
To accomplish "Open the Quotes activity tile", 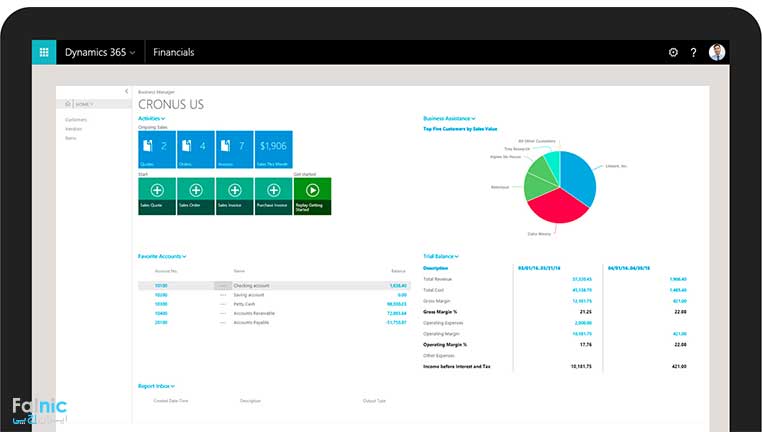I will point(156,149).
